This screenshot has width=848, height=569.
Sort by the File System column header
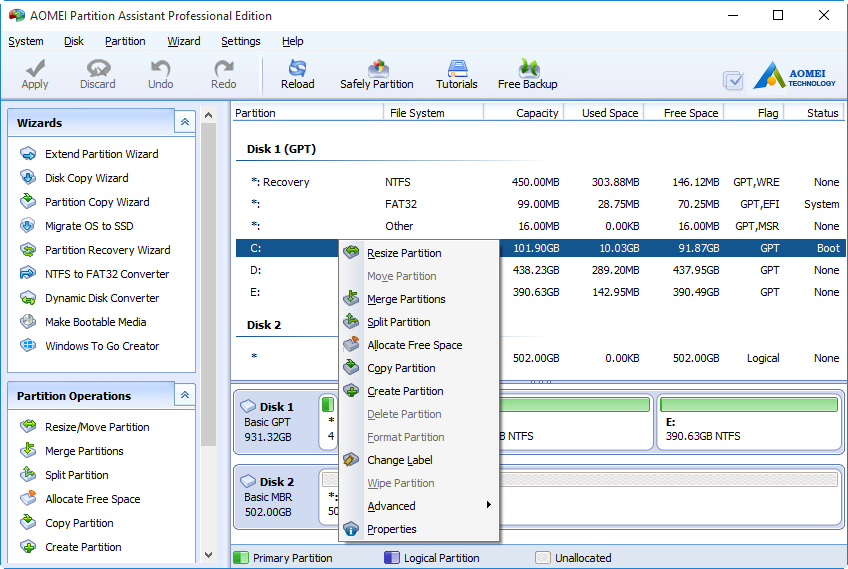pos(433,113)
